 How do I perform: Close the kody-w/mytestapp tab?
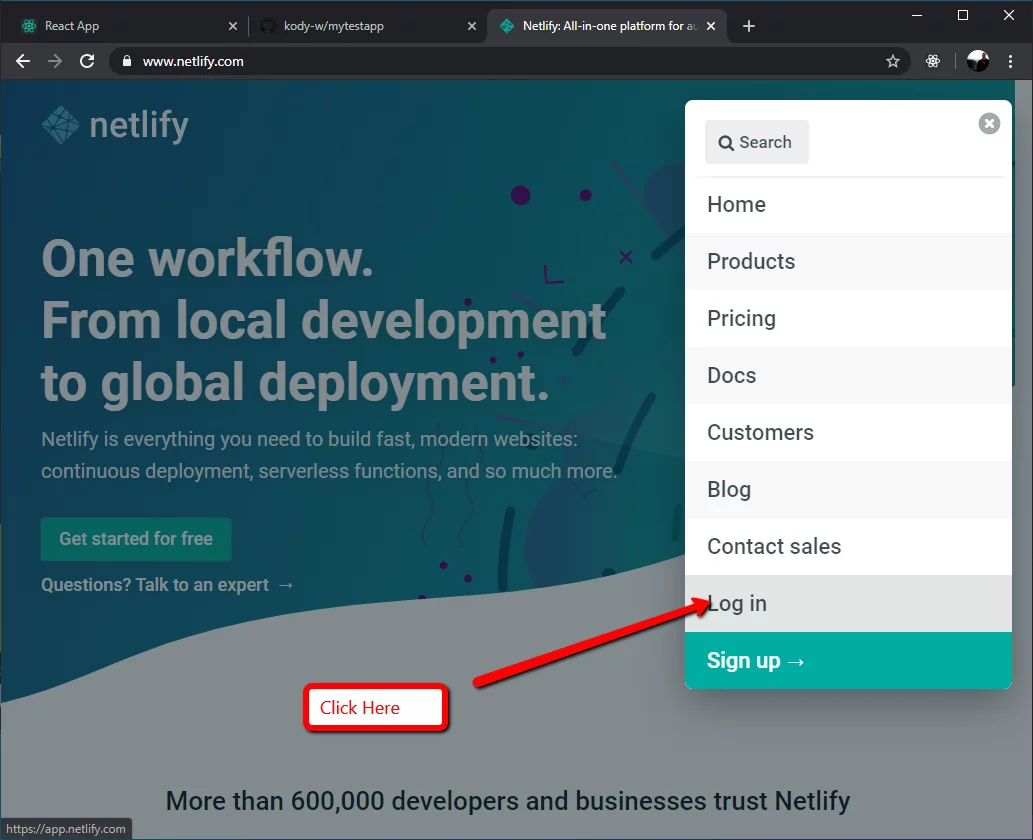pyautogui.click(x=472, y=26)
